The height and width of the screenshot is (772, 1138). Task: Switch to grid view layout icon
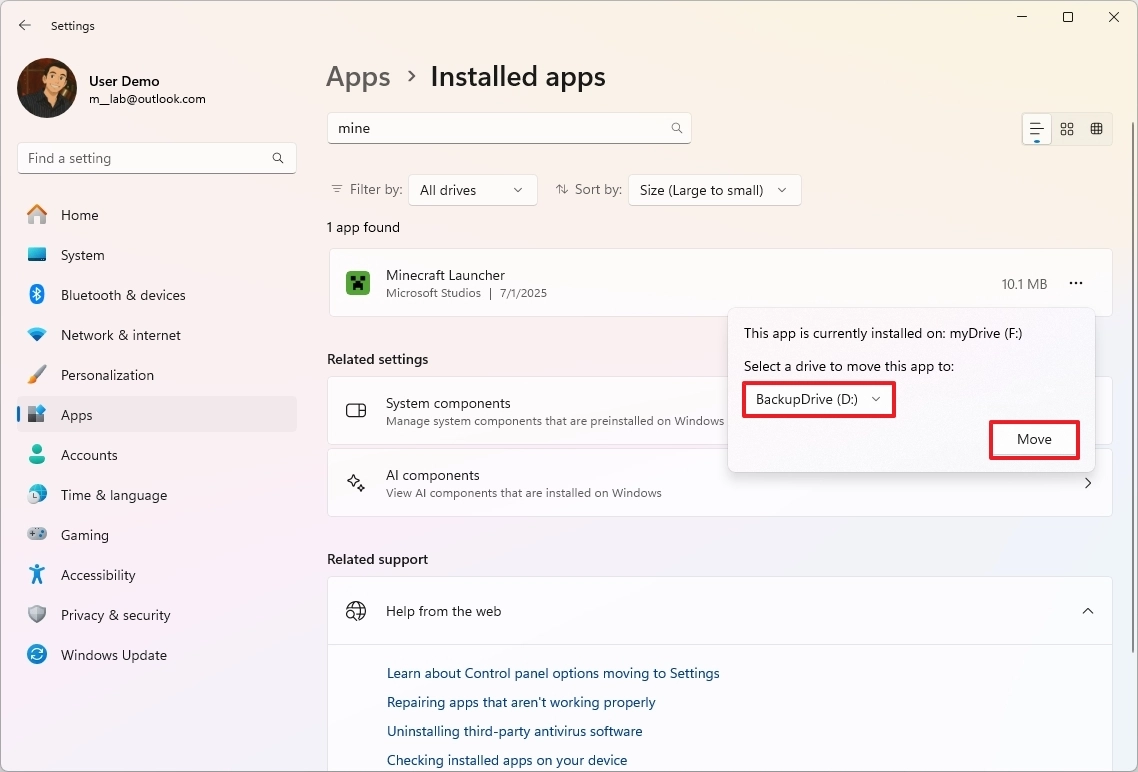[x=1067, y=129]
